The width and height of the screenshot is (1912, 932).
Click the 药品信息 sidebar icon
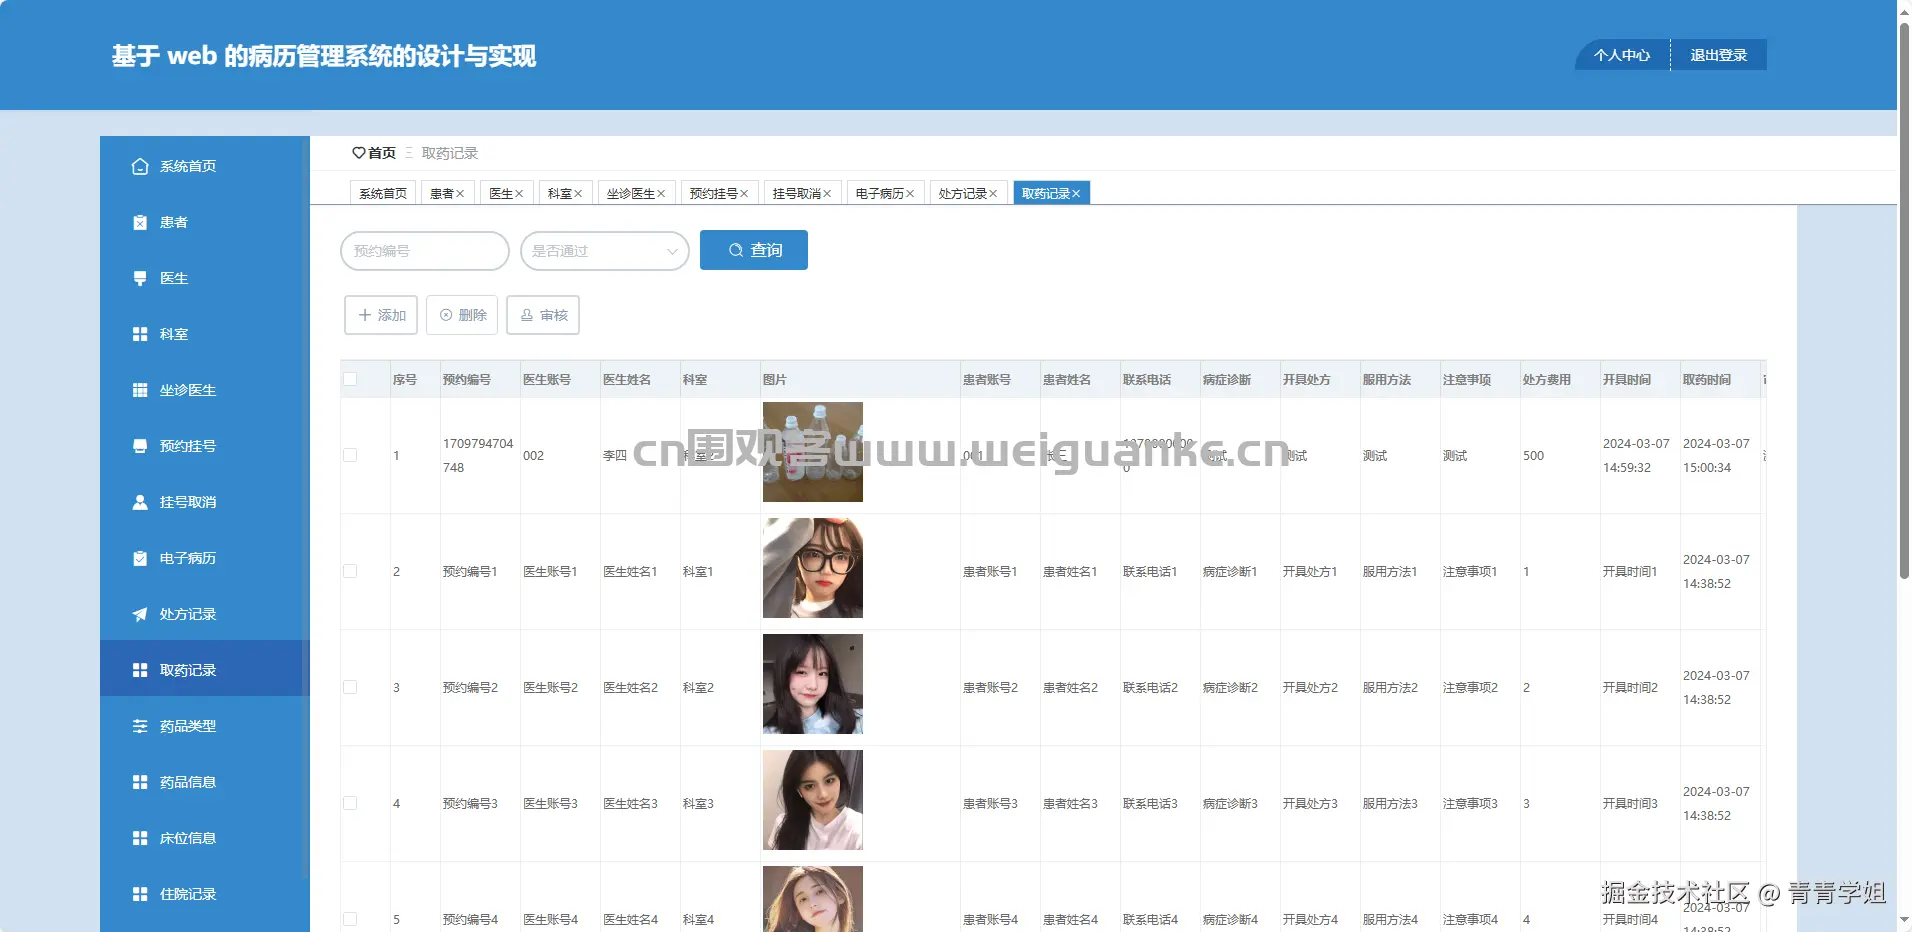(140, 782)
